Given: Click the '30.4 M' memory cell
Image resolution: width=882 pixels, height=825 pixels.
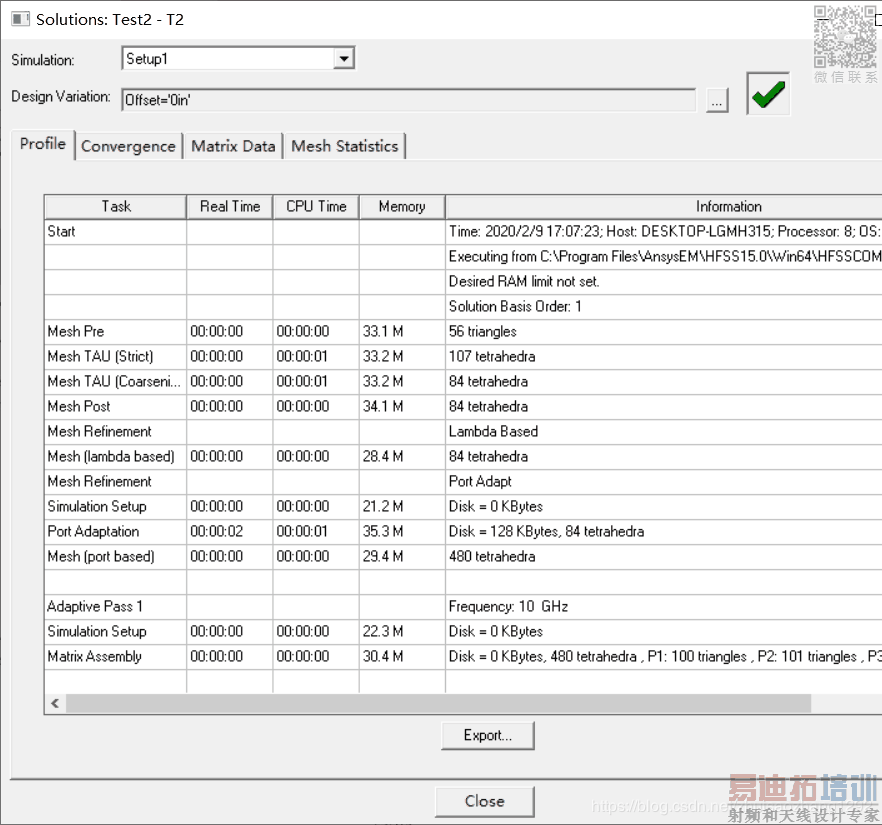Looking at the screenshot, I should click(x=402, y=656).
